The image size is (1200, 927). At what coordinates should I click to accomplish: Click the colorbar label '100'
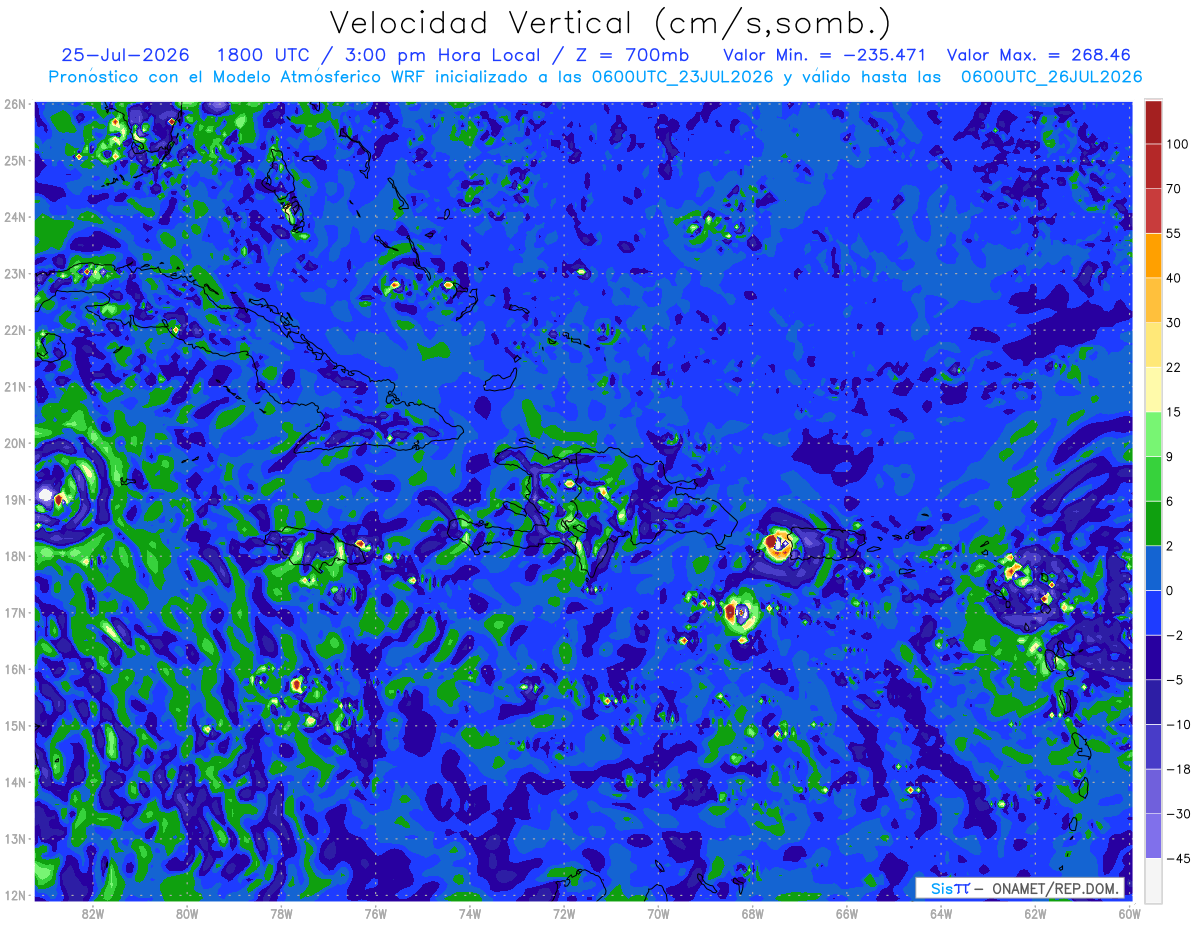1177,144
